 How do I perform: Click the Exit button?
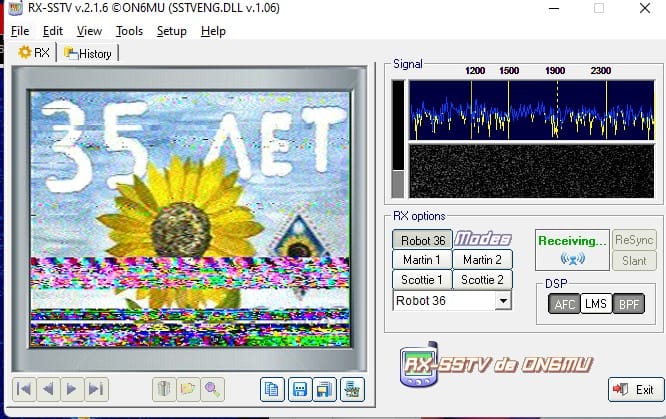[636, 389]
